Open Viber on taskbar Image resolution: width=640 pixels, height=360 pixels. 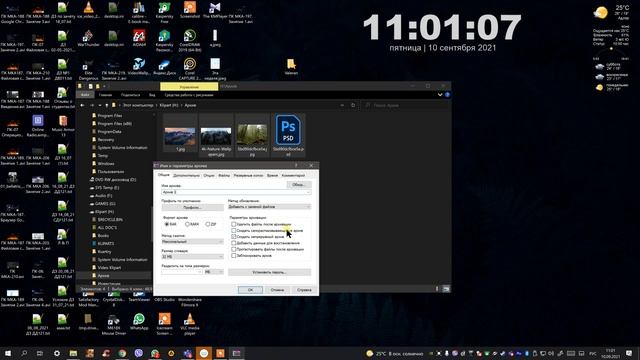[139, 353]
